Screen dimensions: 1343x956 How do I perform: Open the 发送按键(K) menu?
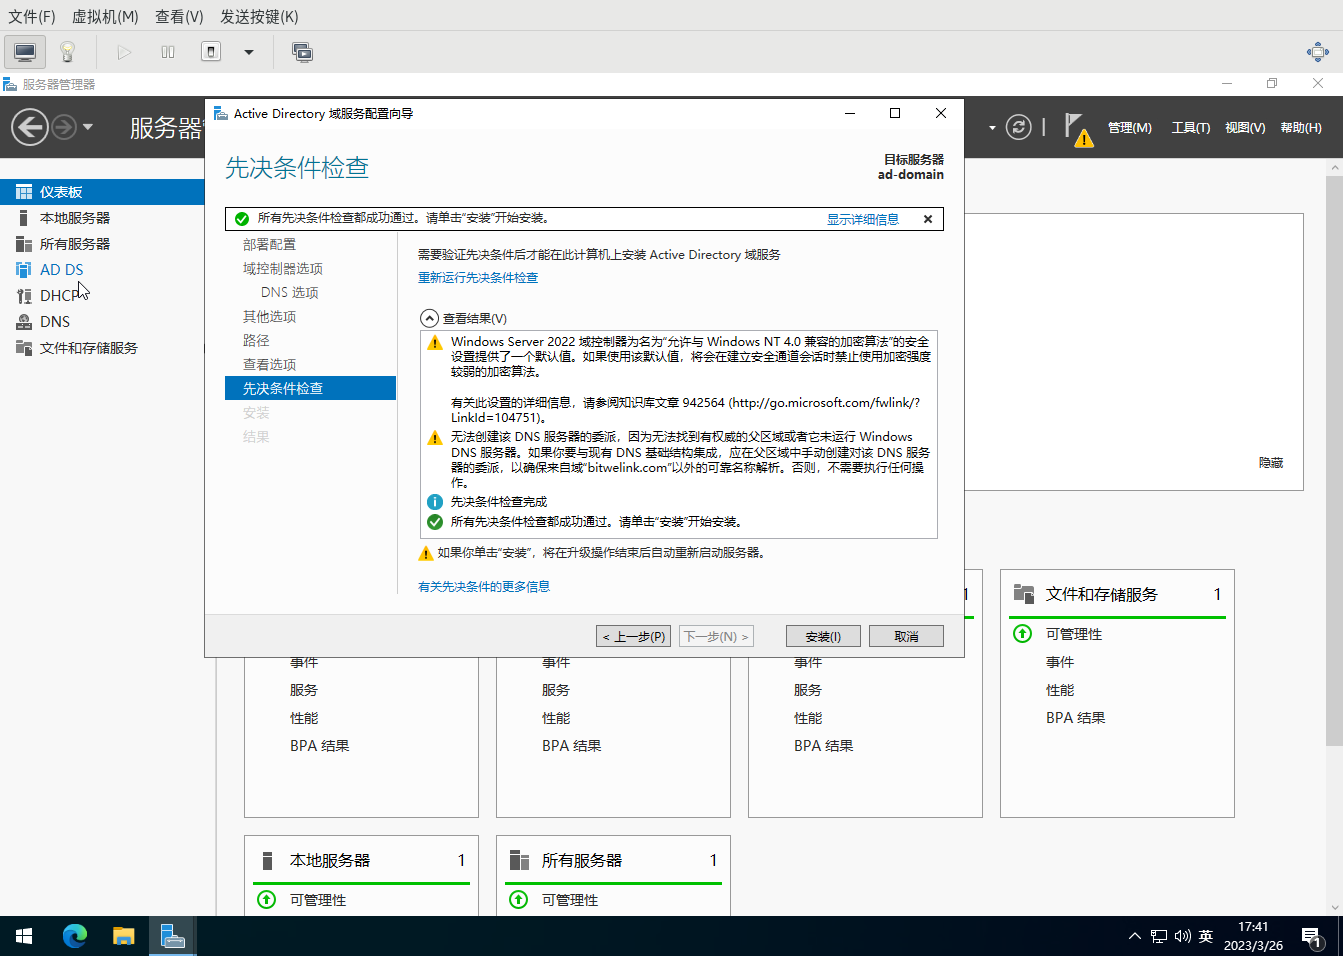[x=259, y=16]
